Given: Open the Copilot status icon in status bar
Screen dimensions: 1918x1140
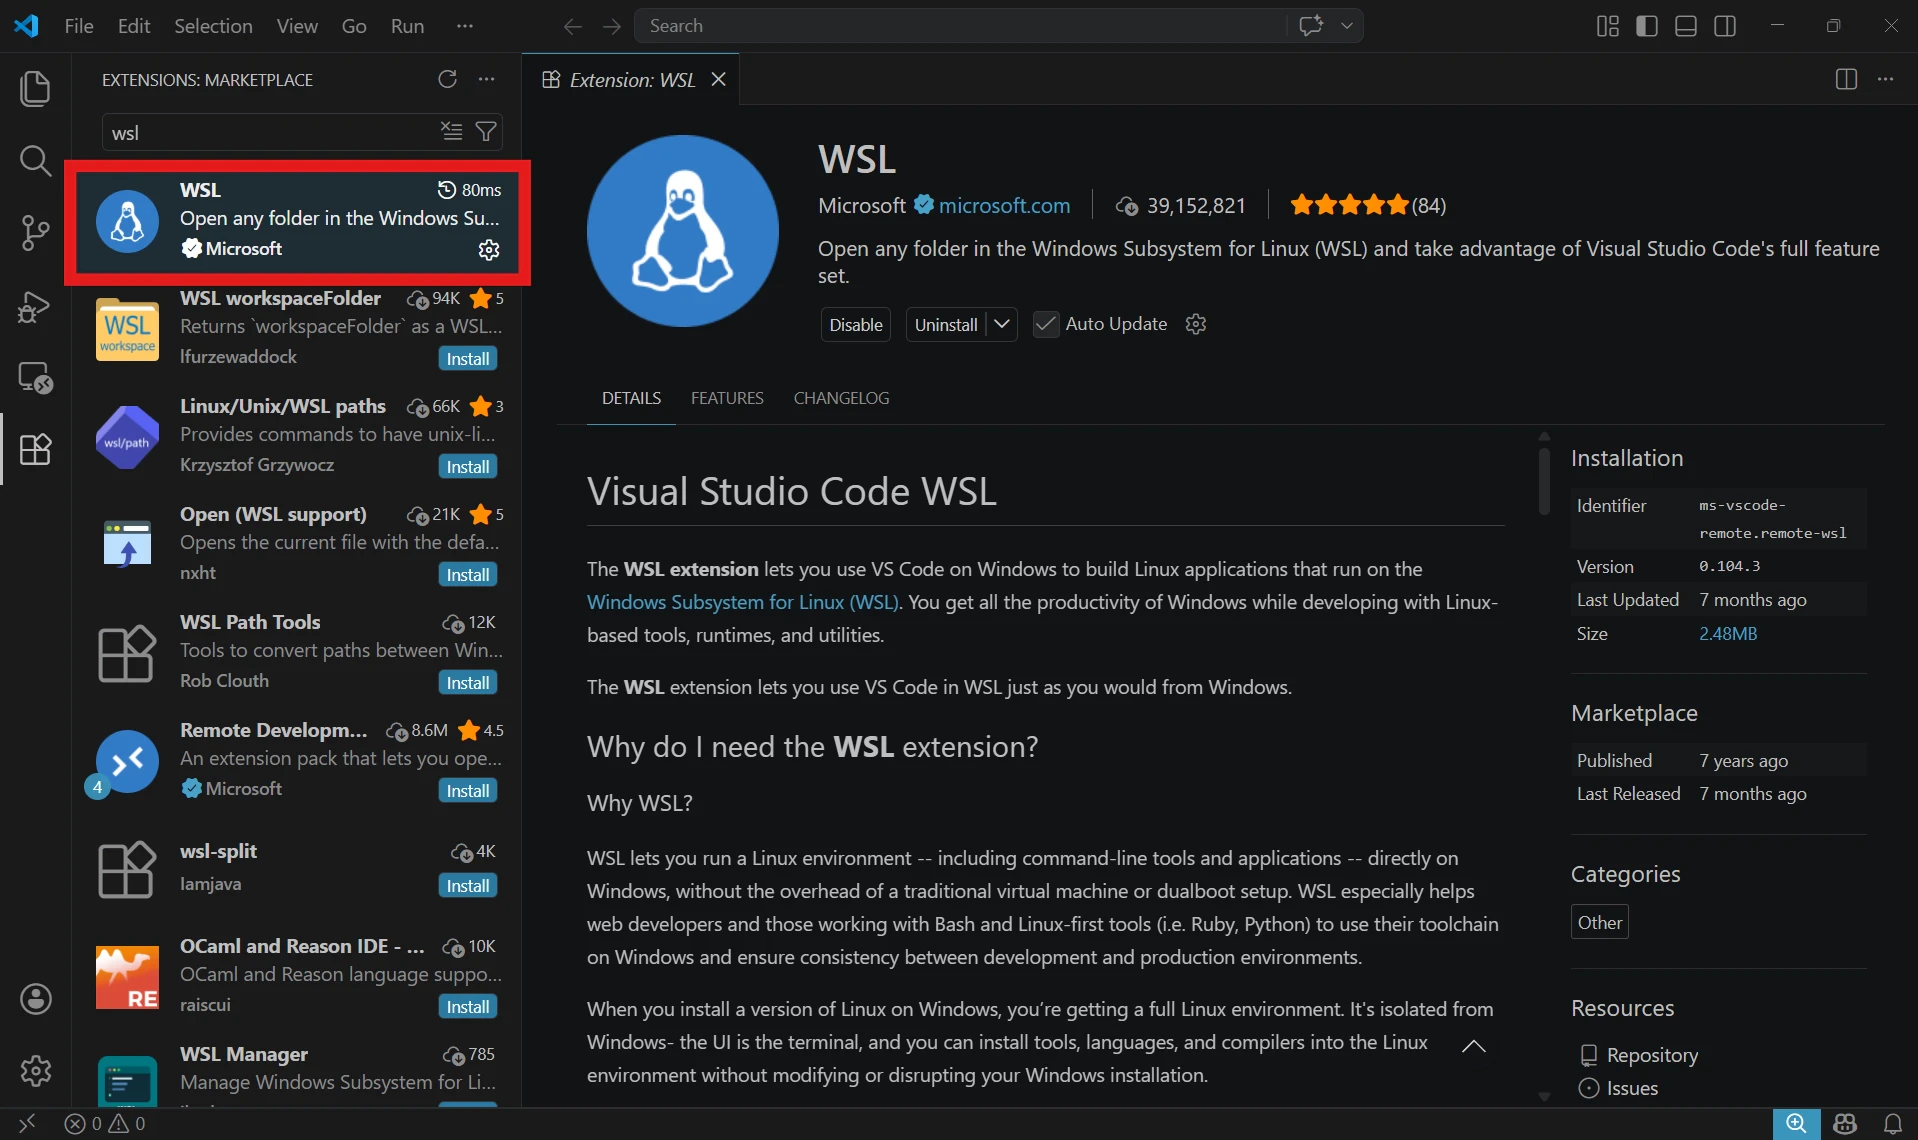Looking at the screenshot, I should coord(1845,1124).
